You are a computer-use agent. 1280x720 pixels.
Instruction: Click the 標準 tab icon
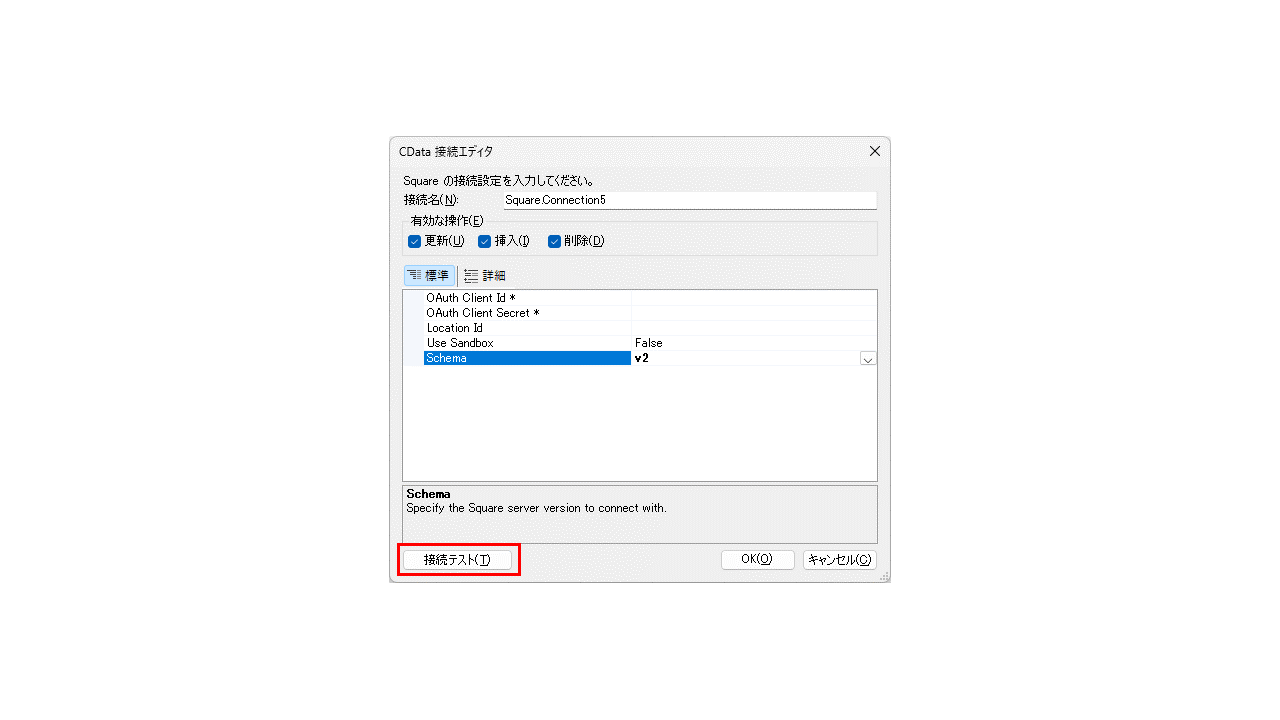click(x=415, y=275)
